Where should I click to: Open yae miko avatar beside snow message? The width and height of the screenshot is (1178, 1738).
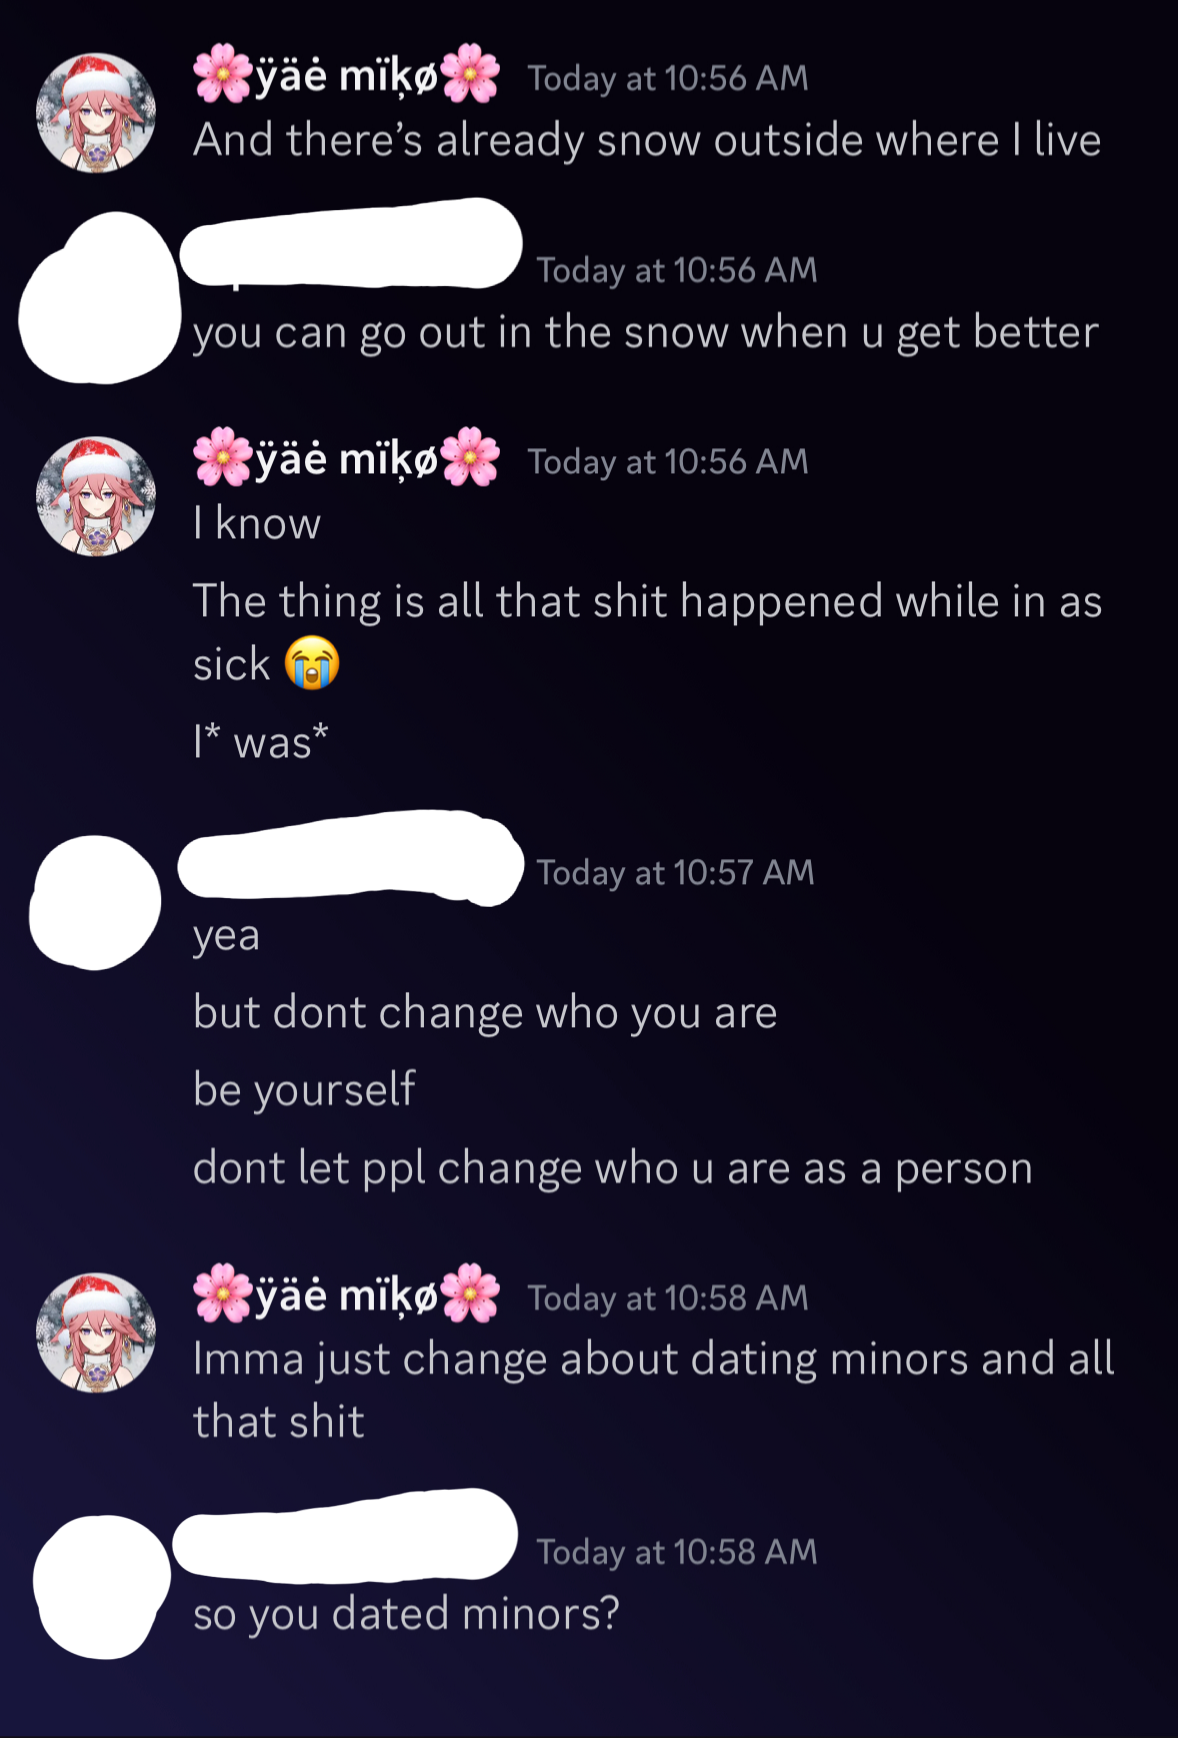(96, 113)
